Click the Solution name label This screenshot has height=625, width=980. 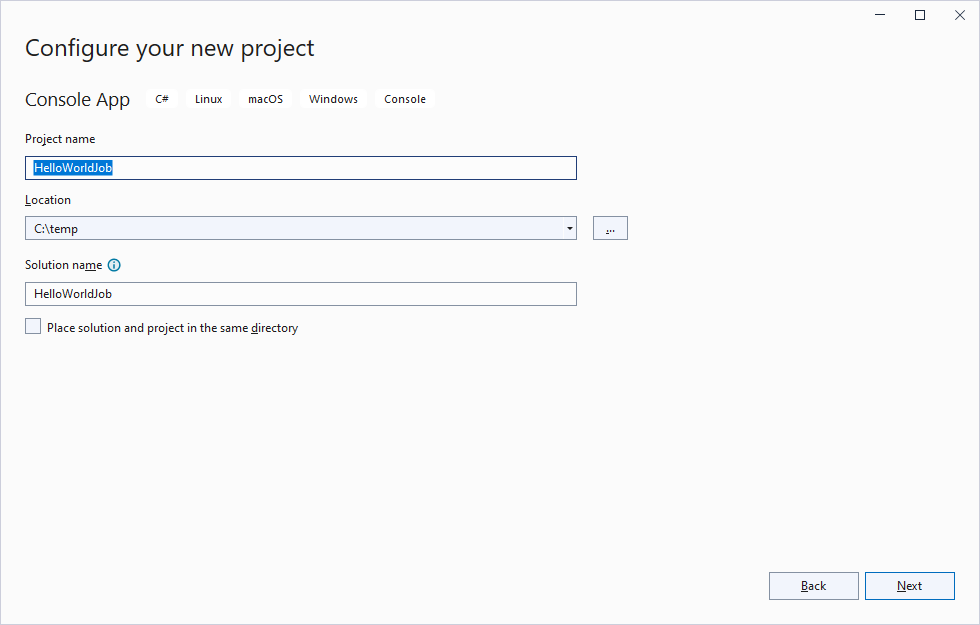pyautogui.click(x=63, y=265)
